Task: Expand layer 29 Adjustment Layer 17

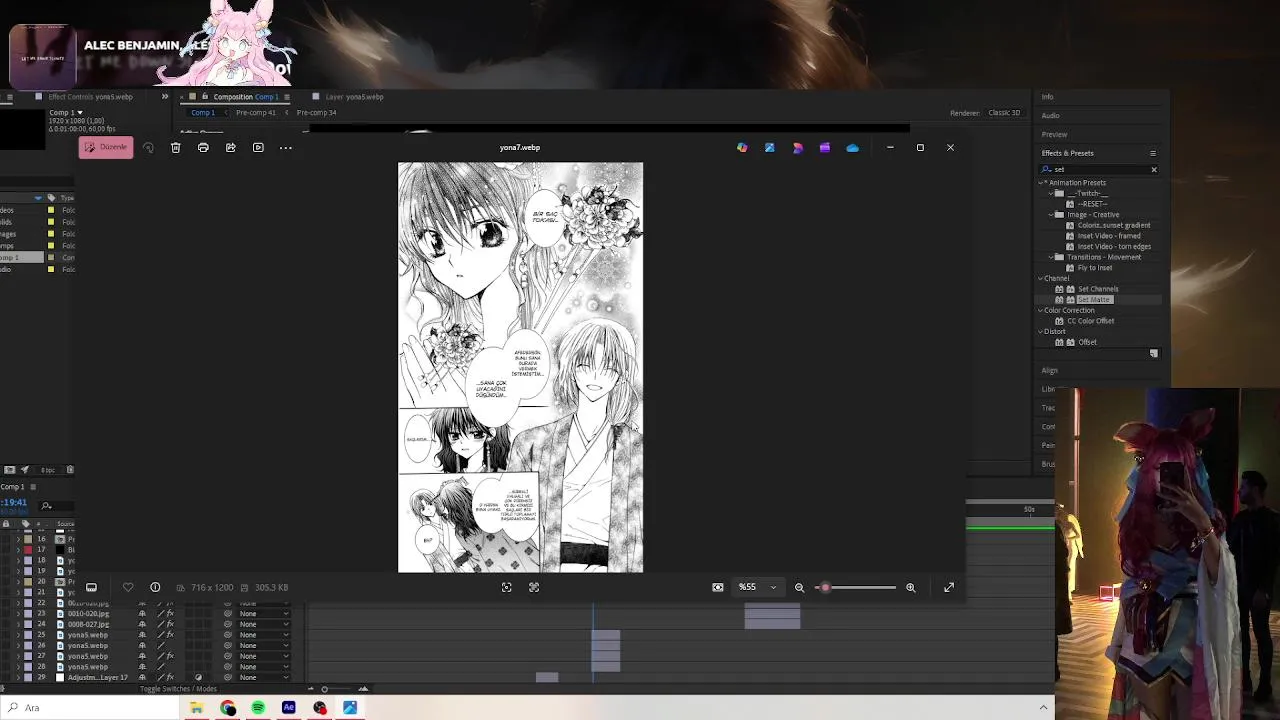Action: coord(18,677)
